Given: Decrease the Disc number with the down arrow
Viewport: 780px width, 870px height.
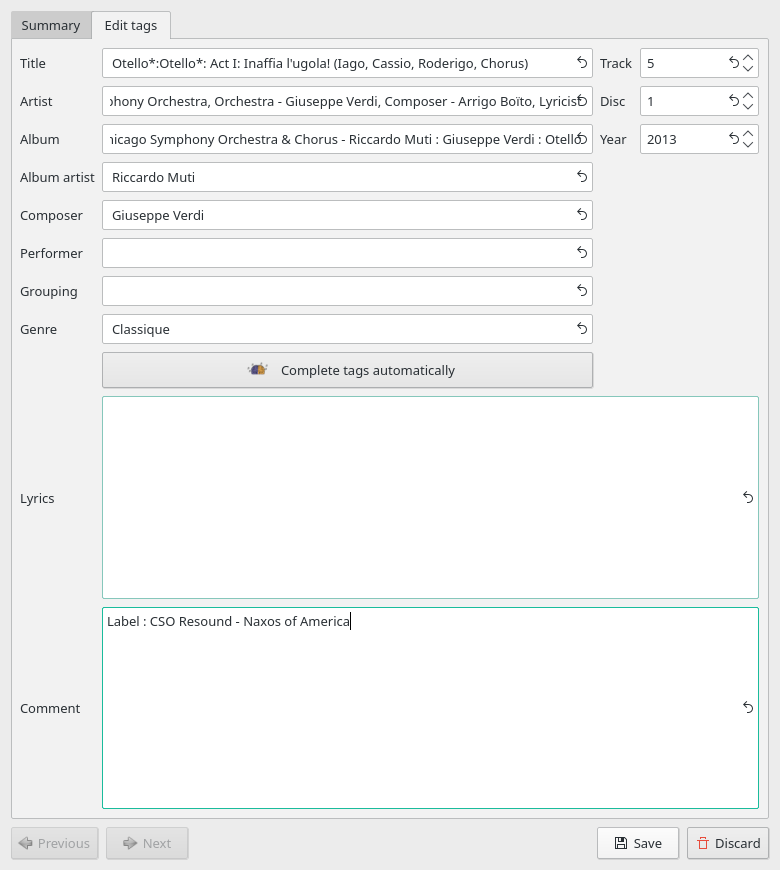Looking at the screenshot, I should [748, 108].
